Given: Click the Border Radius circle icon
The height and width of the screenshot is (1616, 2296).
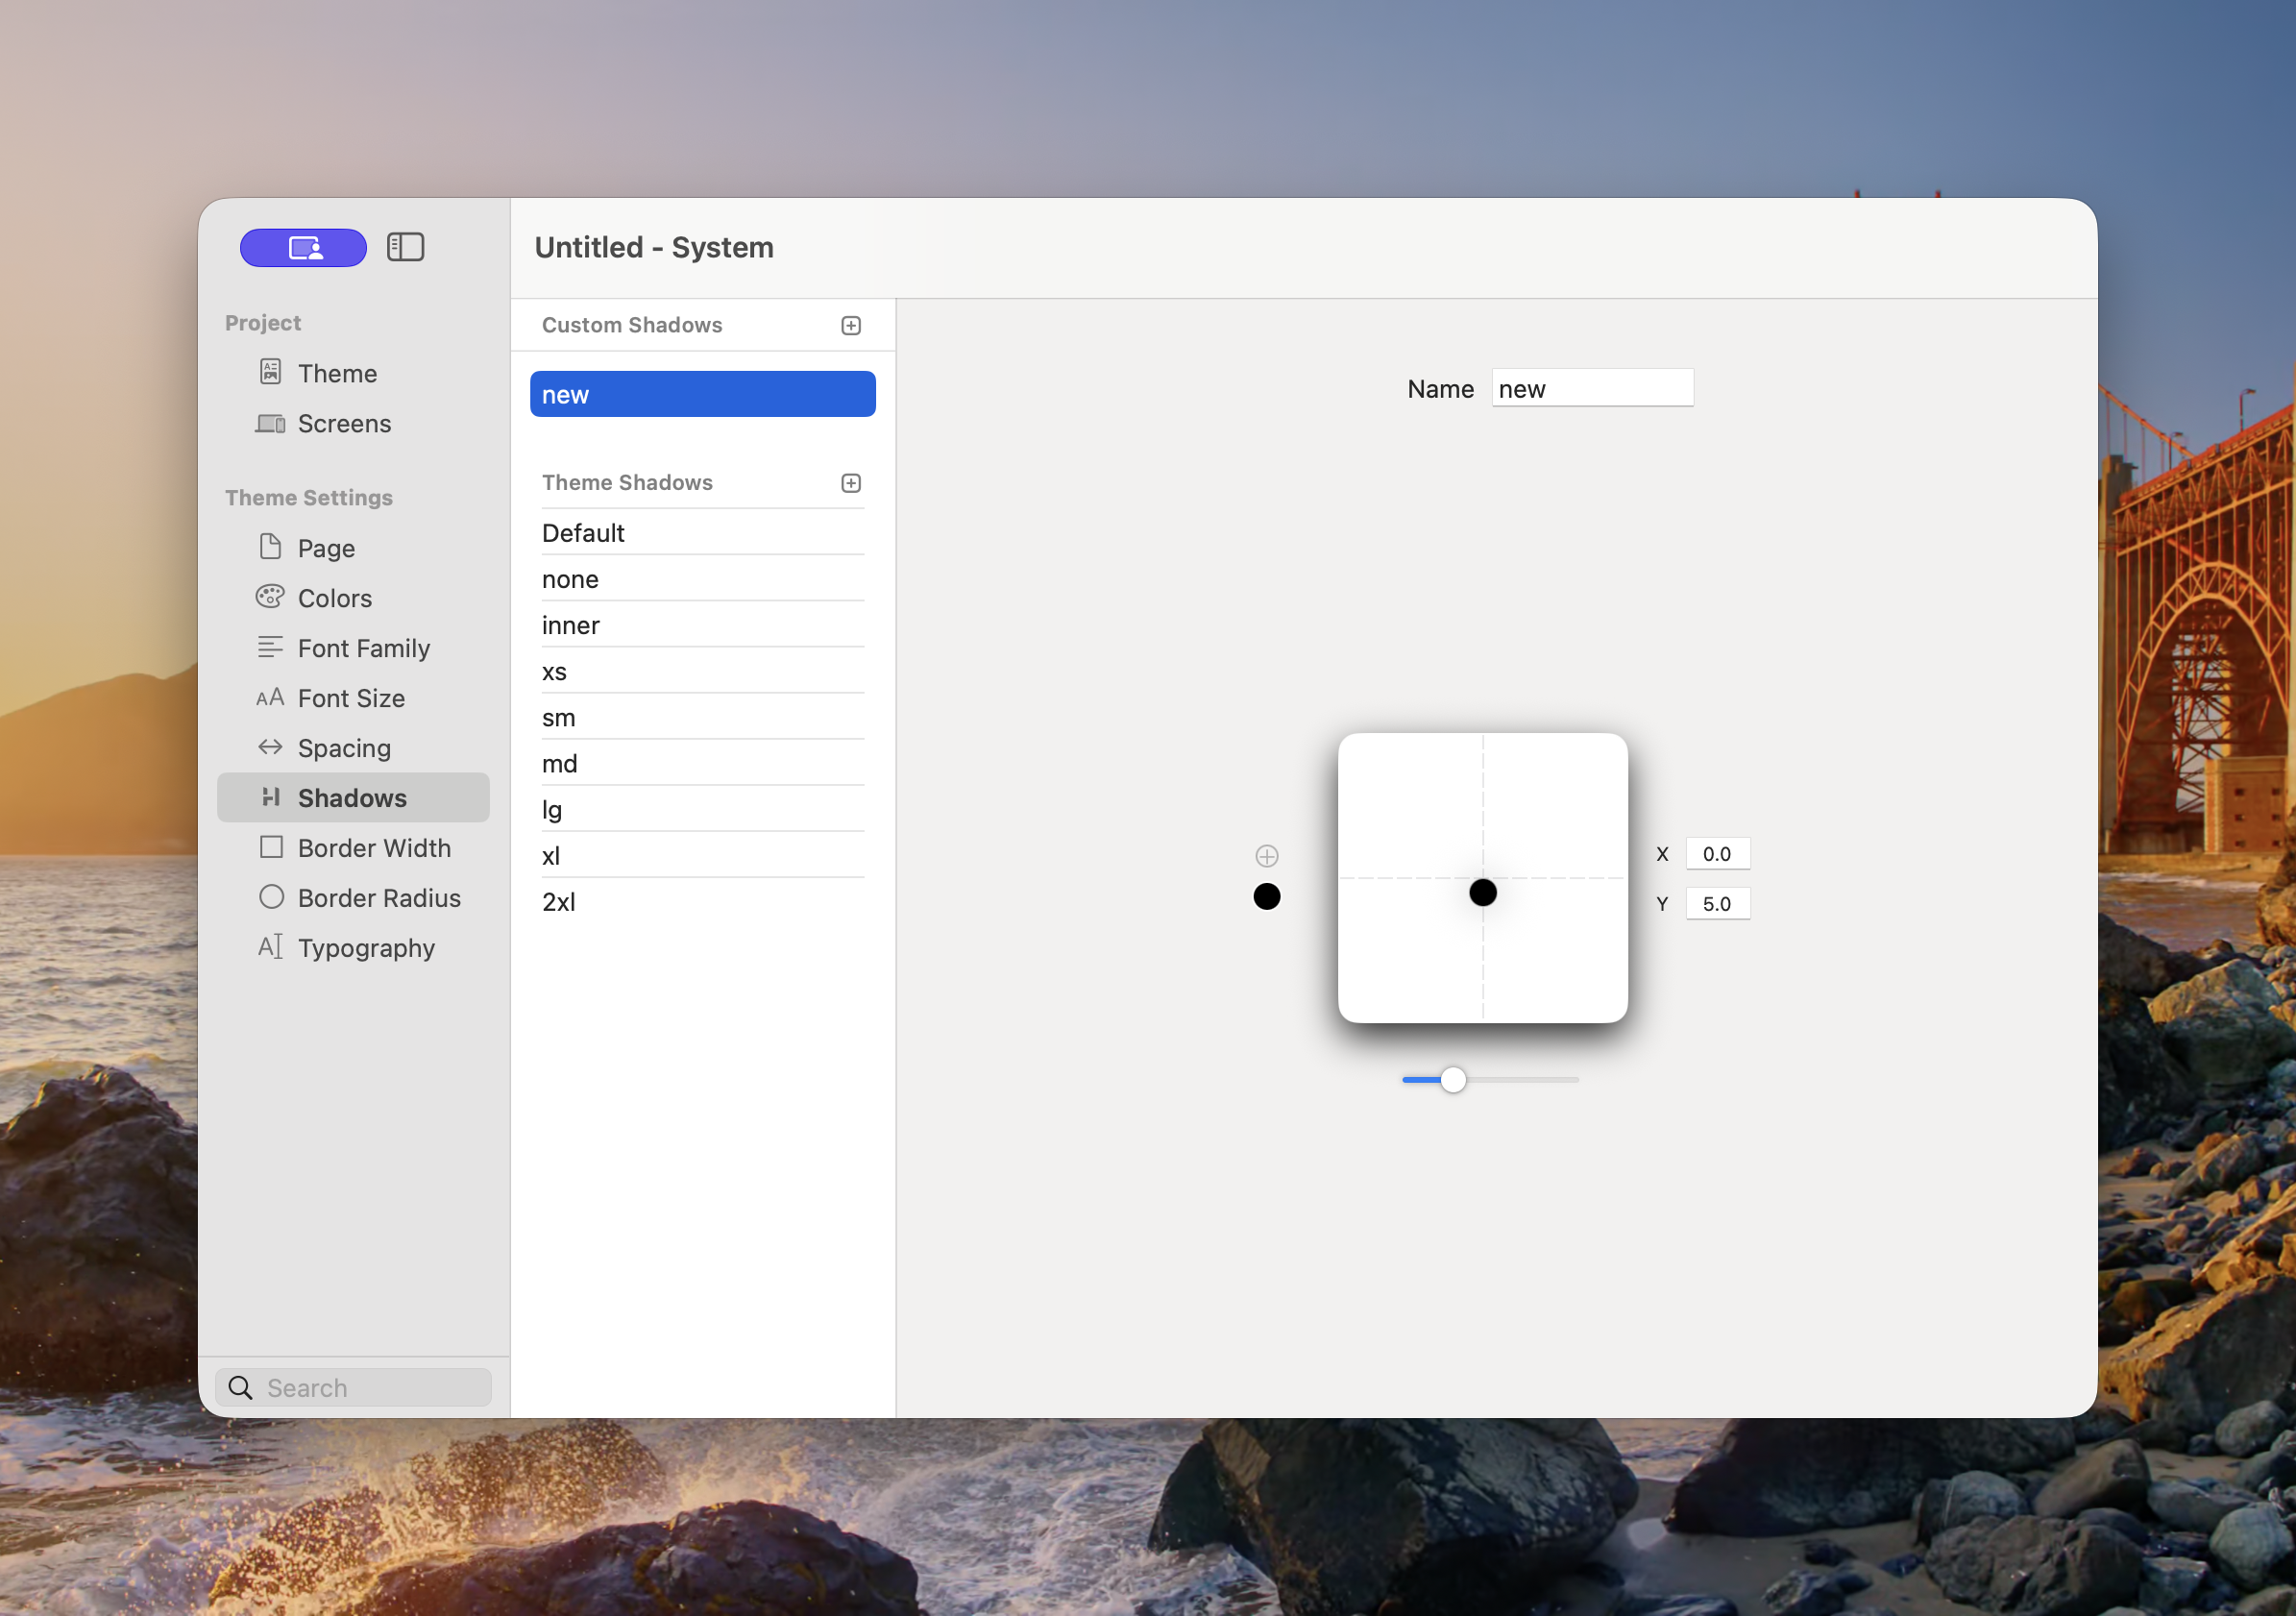Looking at the screenshot, I should coord(271,897).
